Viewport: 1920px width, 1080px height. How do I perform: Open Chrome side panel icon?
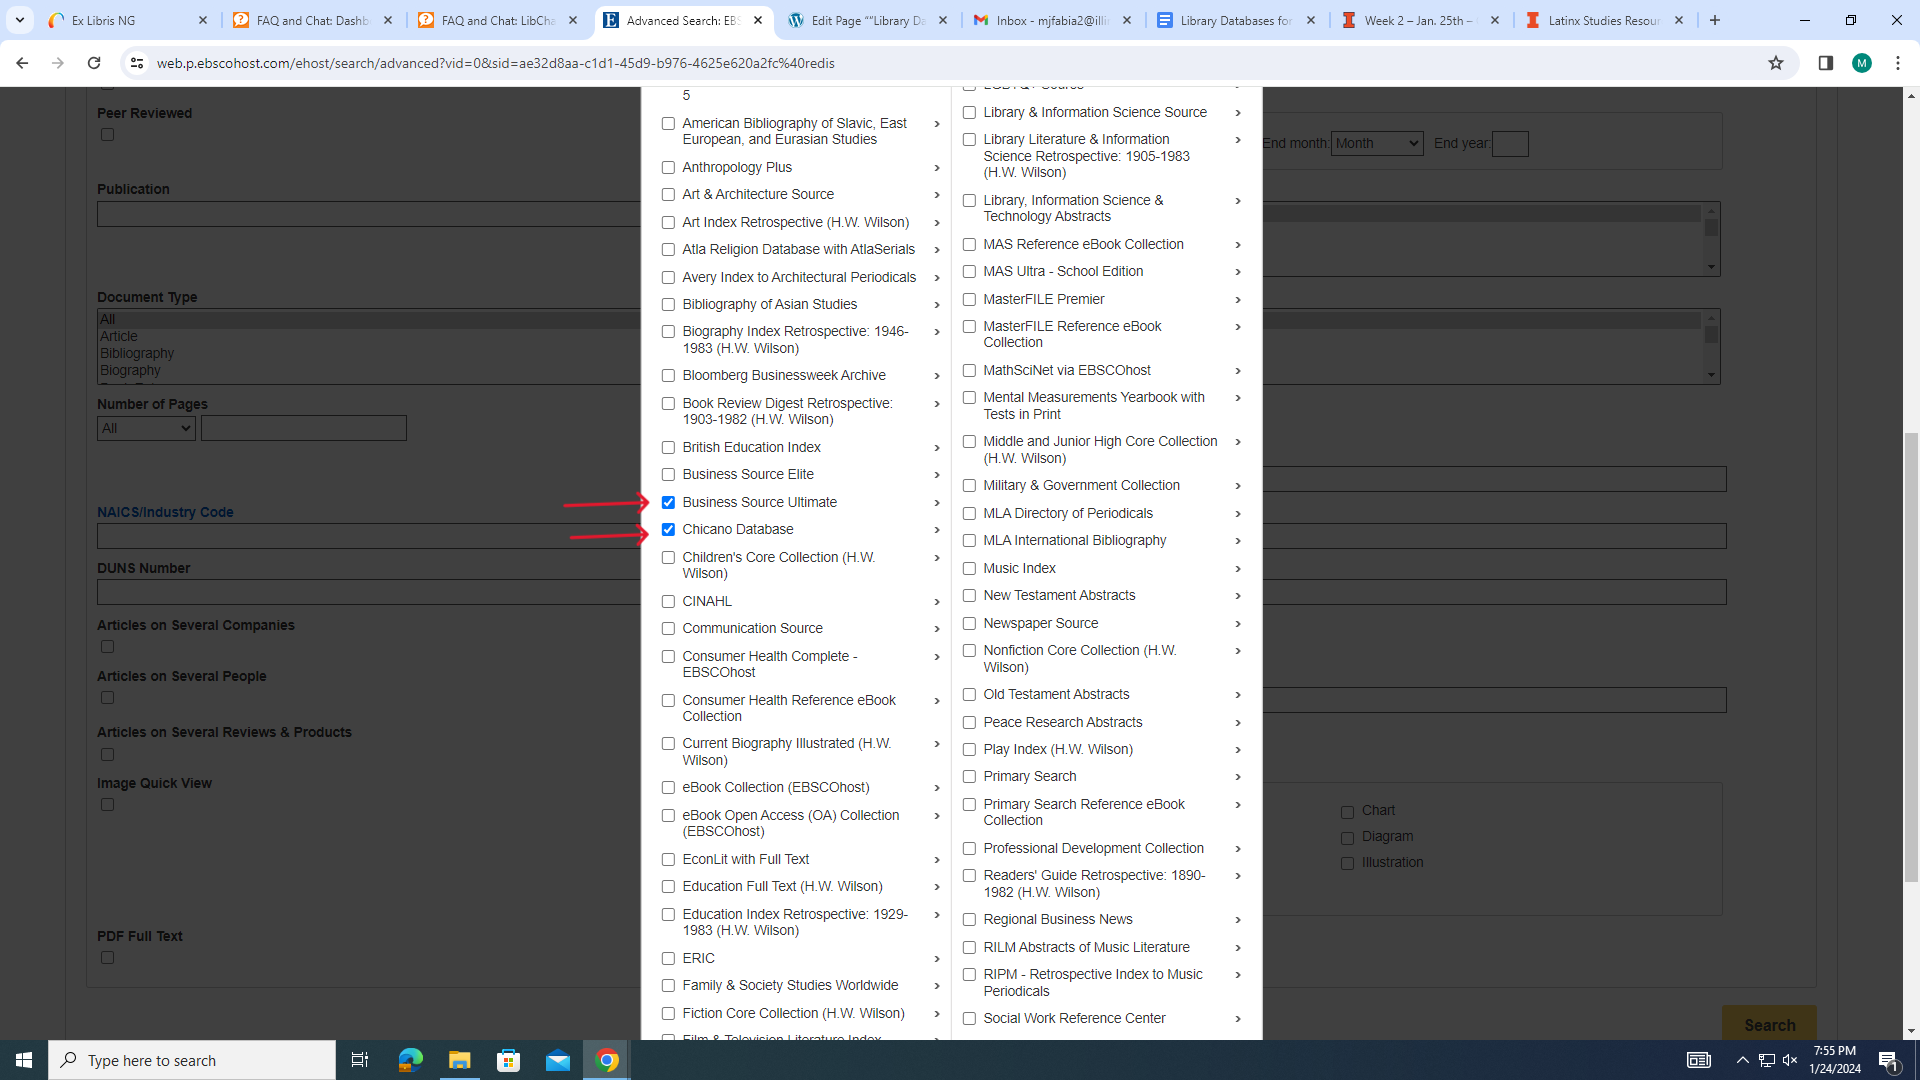(1825, 63)
